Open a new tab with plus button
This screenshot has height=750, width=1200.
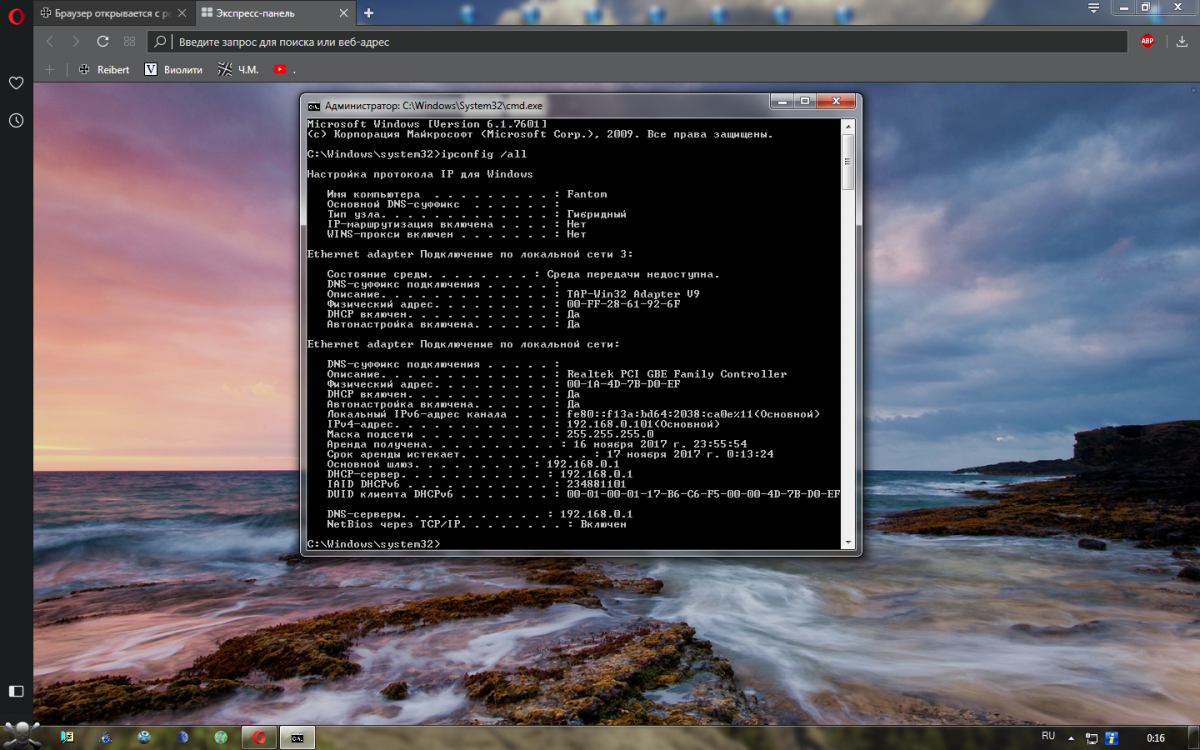pyautogui.click(x=368, y=13)
